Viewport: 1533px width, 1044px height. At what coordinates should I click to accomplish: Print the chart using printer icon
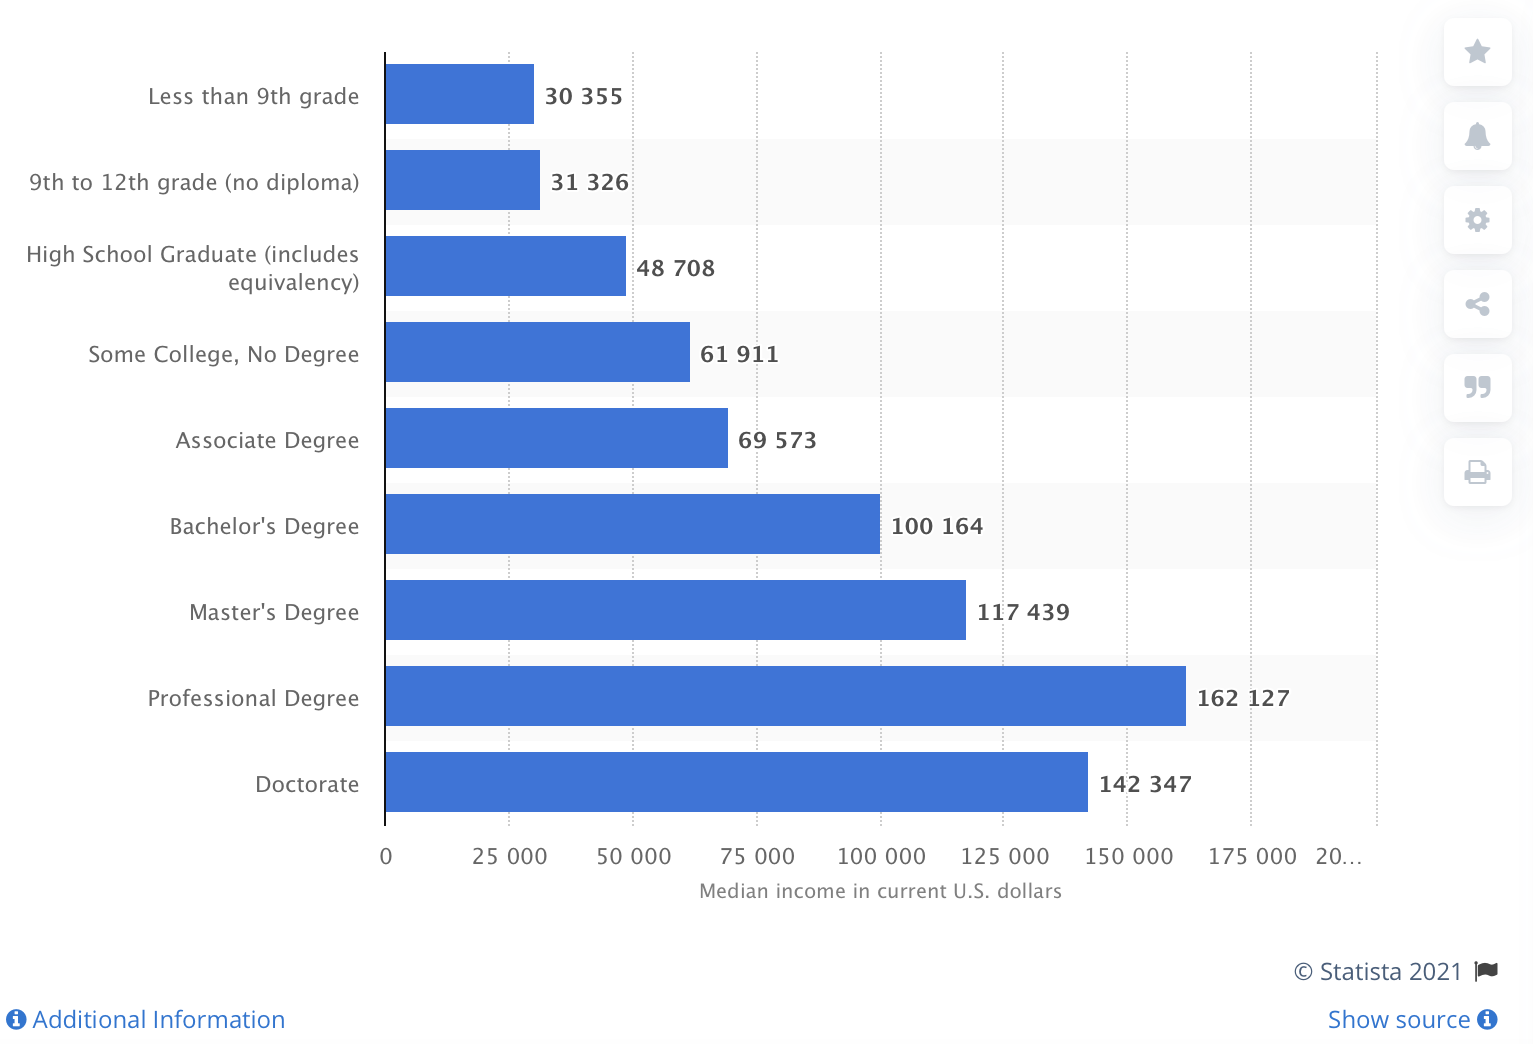[1477, 472]
